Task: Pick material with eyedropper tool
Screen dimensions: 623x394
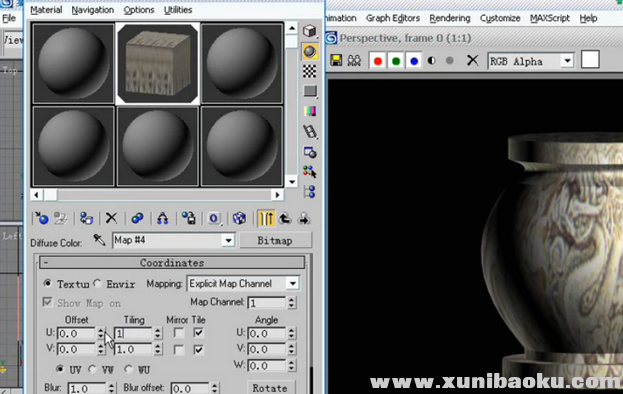Action: coord(99,240)
